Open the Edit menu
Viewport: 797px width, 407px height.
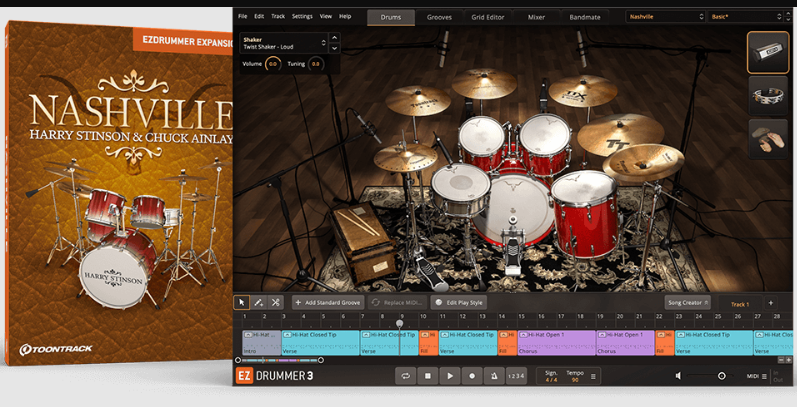tap(259, 16)
